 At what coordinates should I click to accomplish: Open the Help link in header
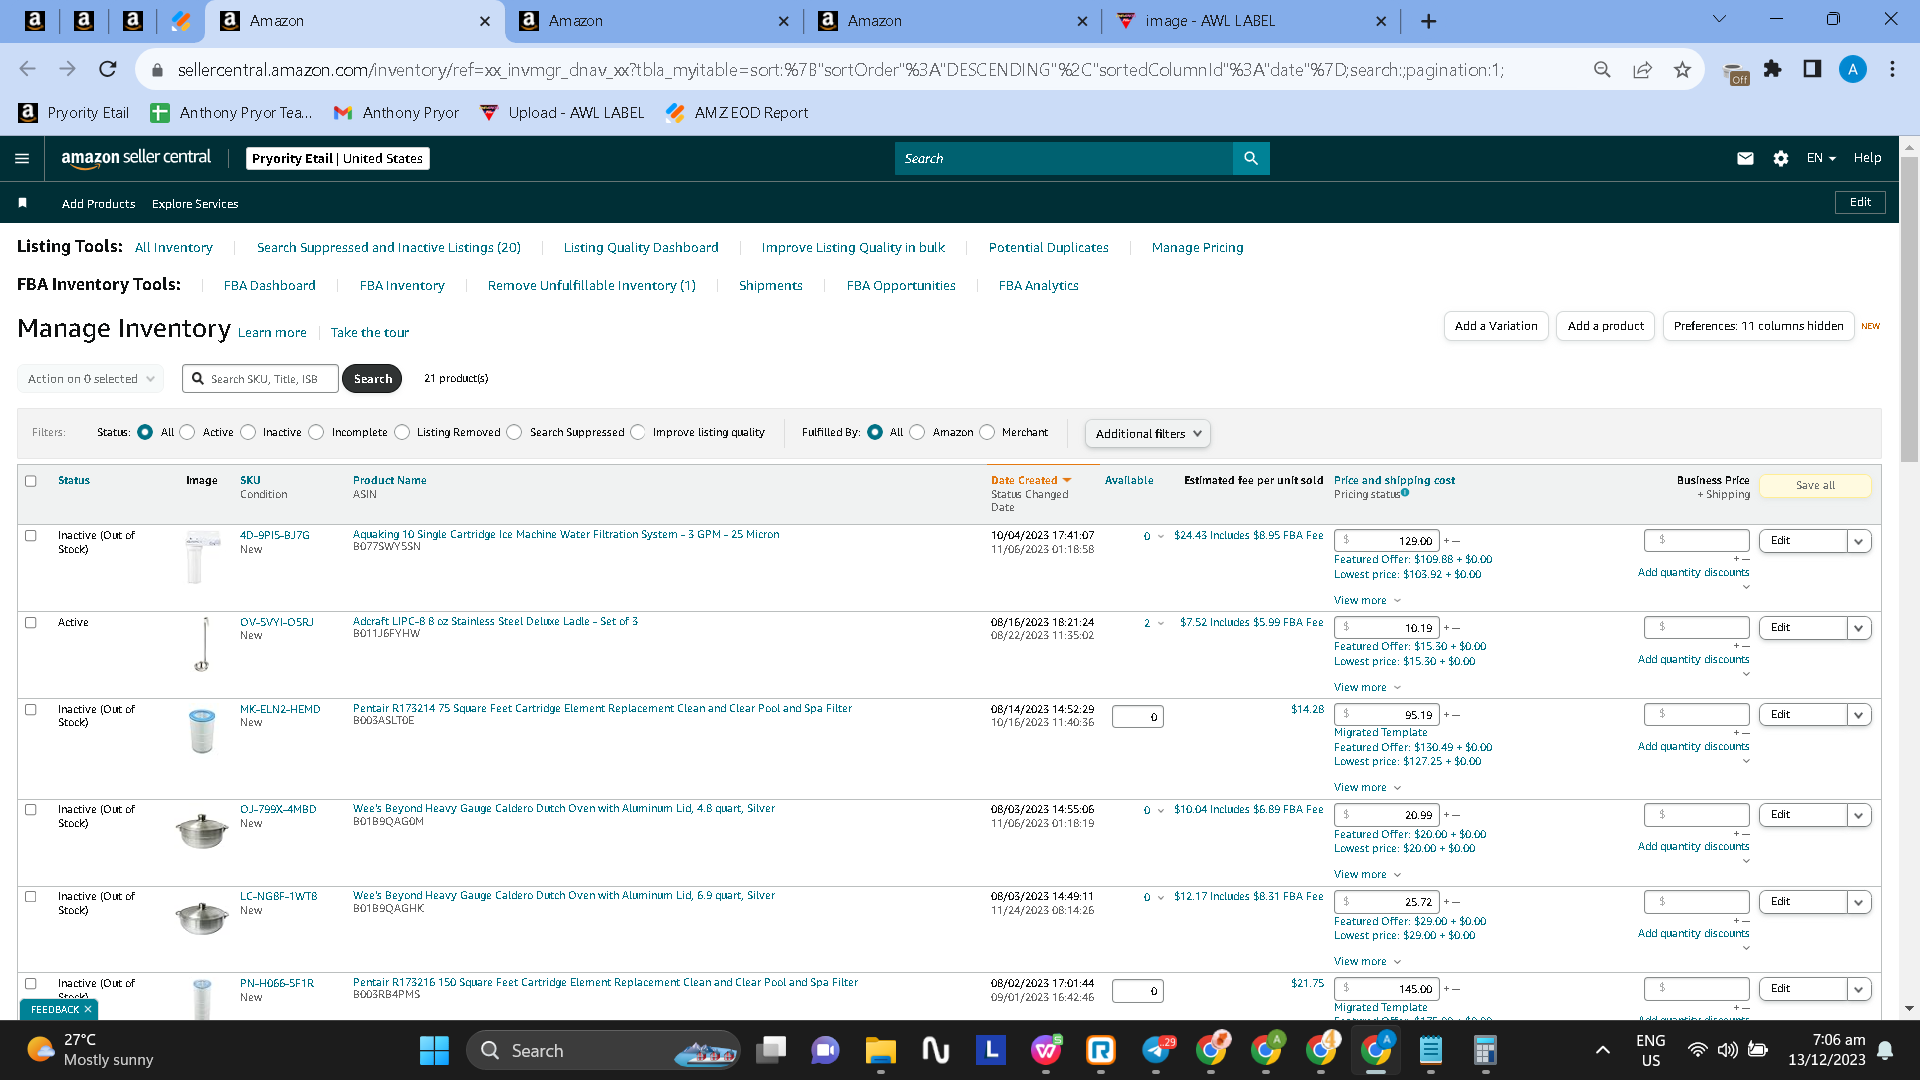1867,158
